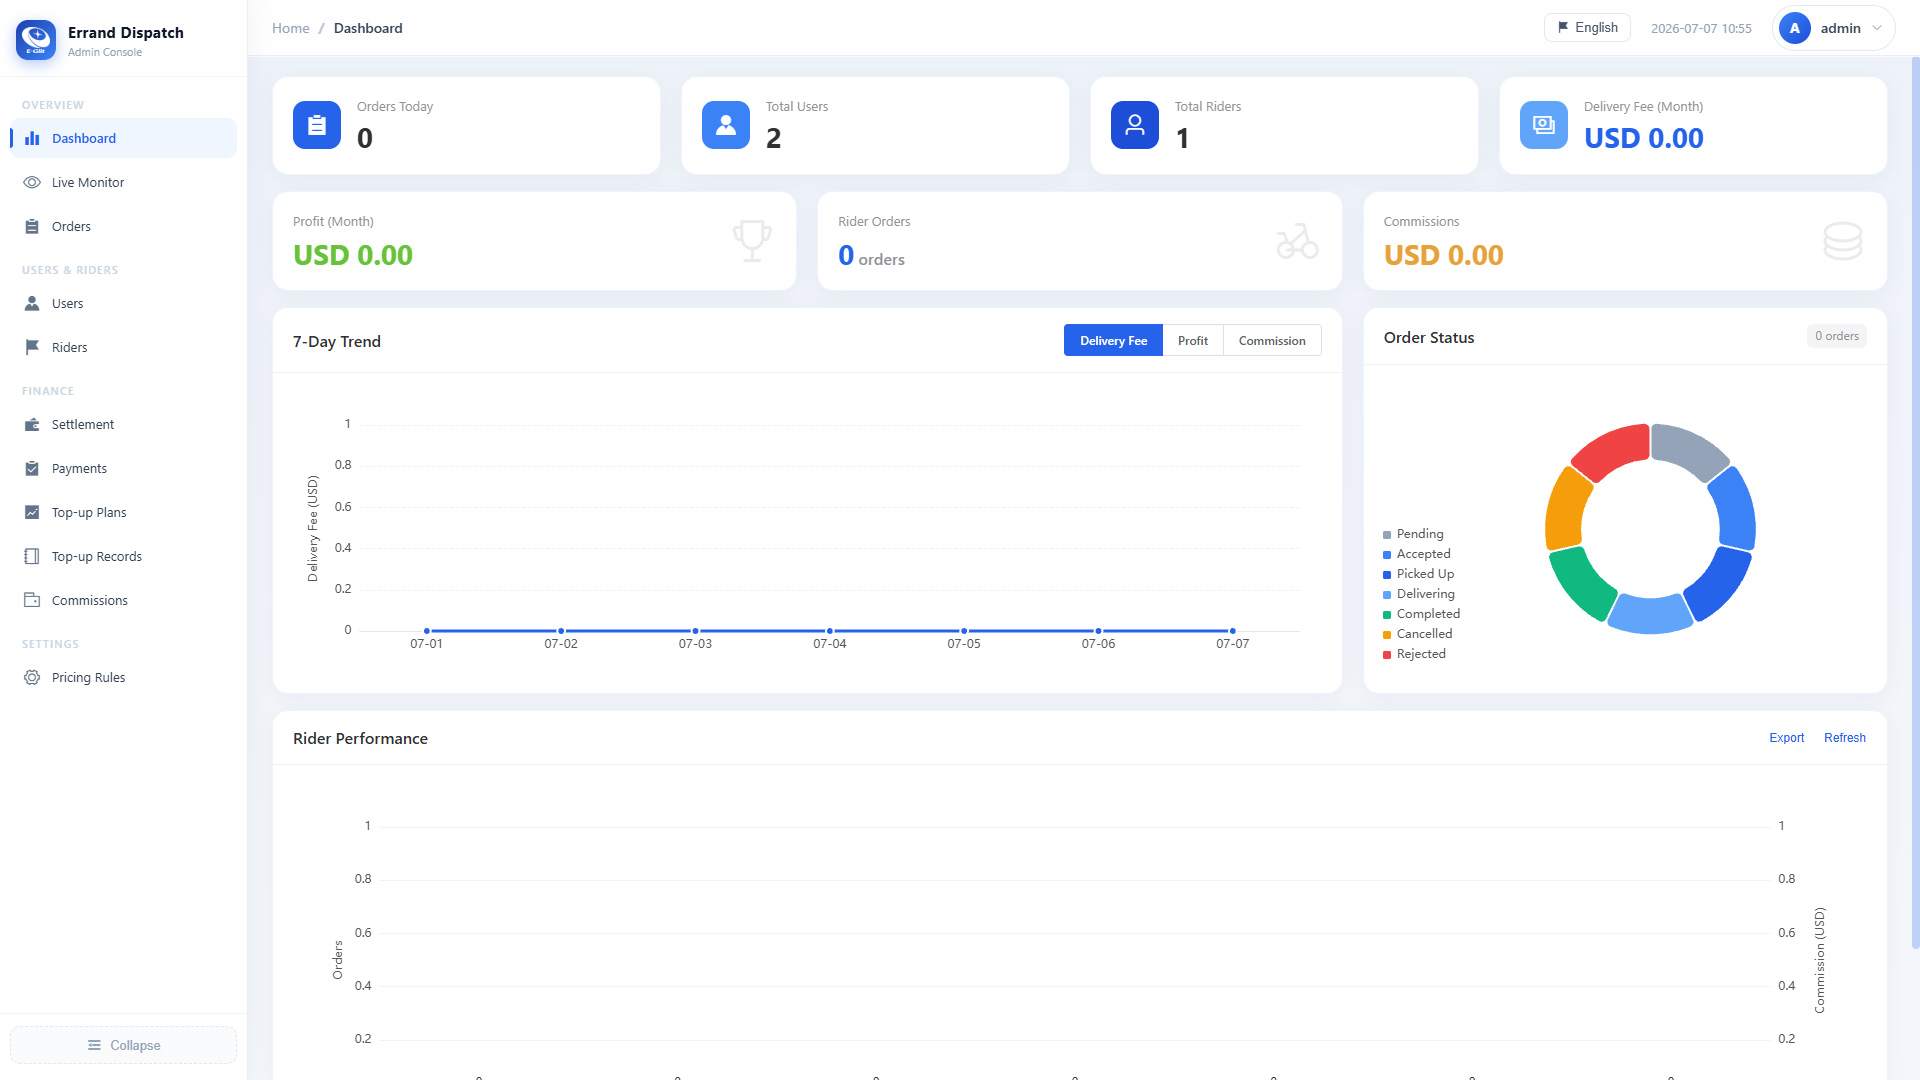This screenshot has width=1920, height=1080.
Task: Click the Total Users card icon
Action: pyautogui.click(x=726, y=125)
